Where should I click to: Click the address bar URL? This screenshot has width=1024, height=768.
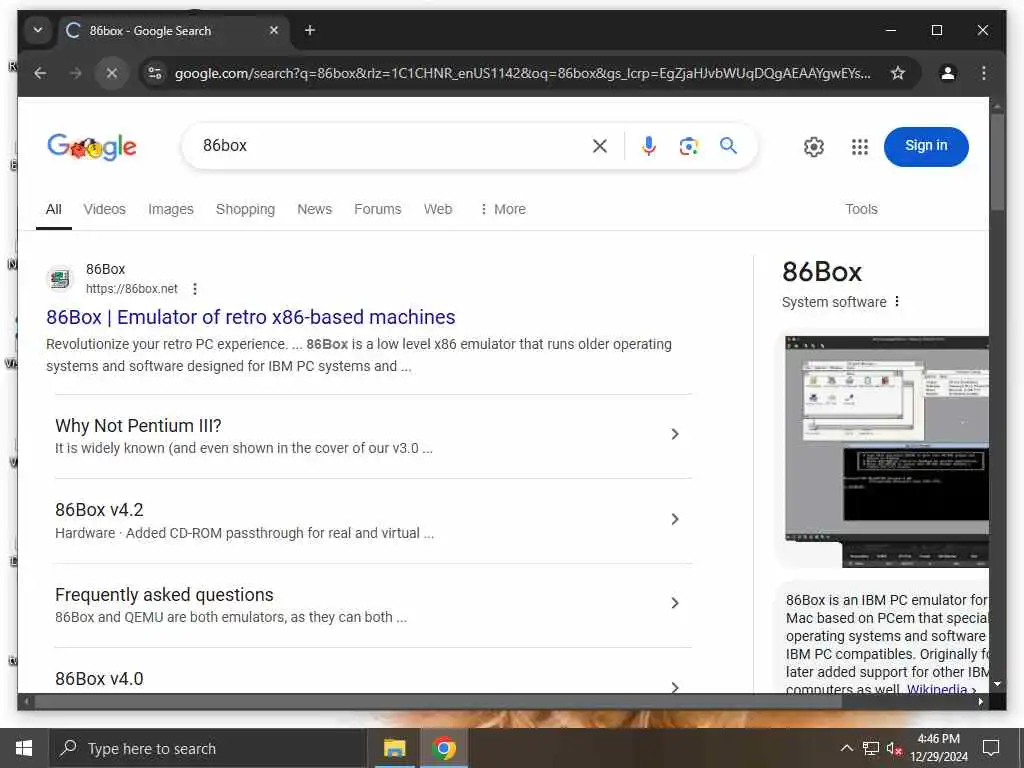pos(522,73)
